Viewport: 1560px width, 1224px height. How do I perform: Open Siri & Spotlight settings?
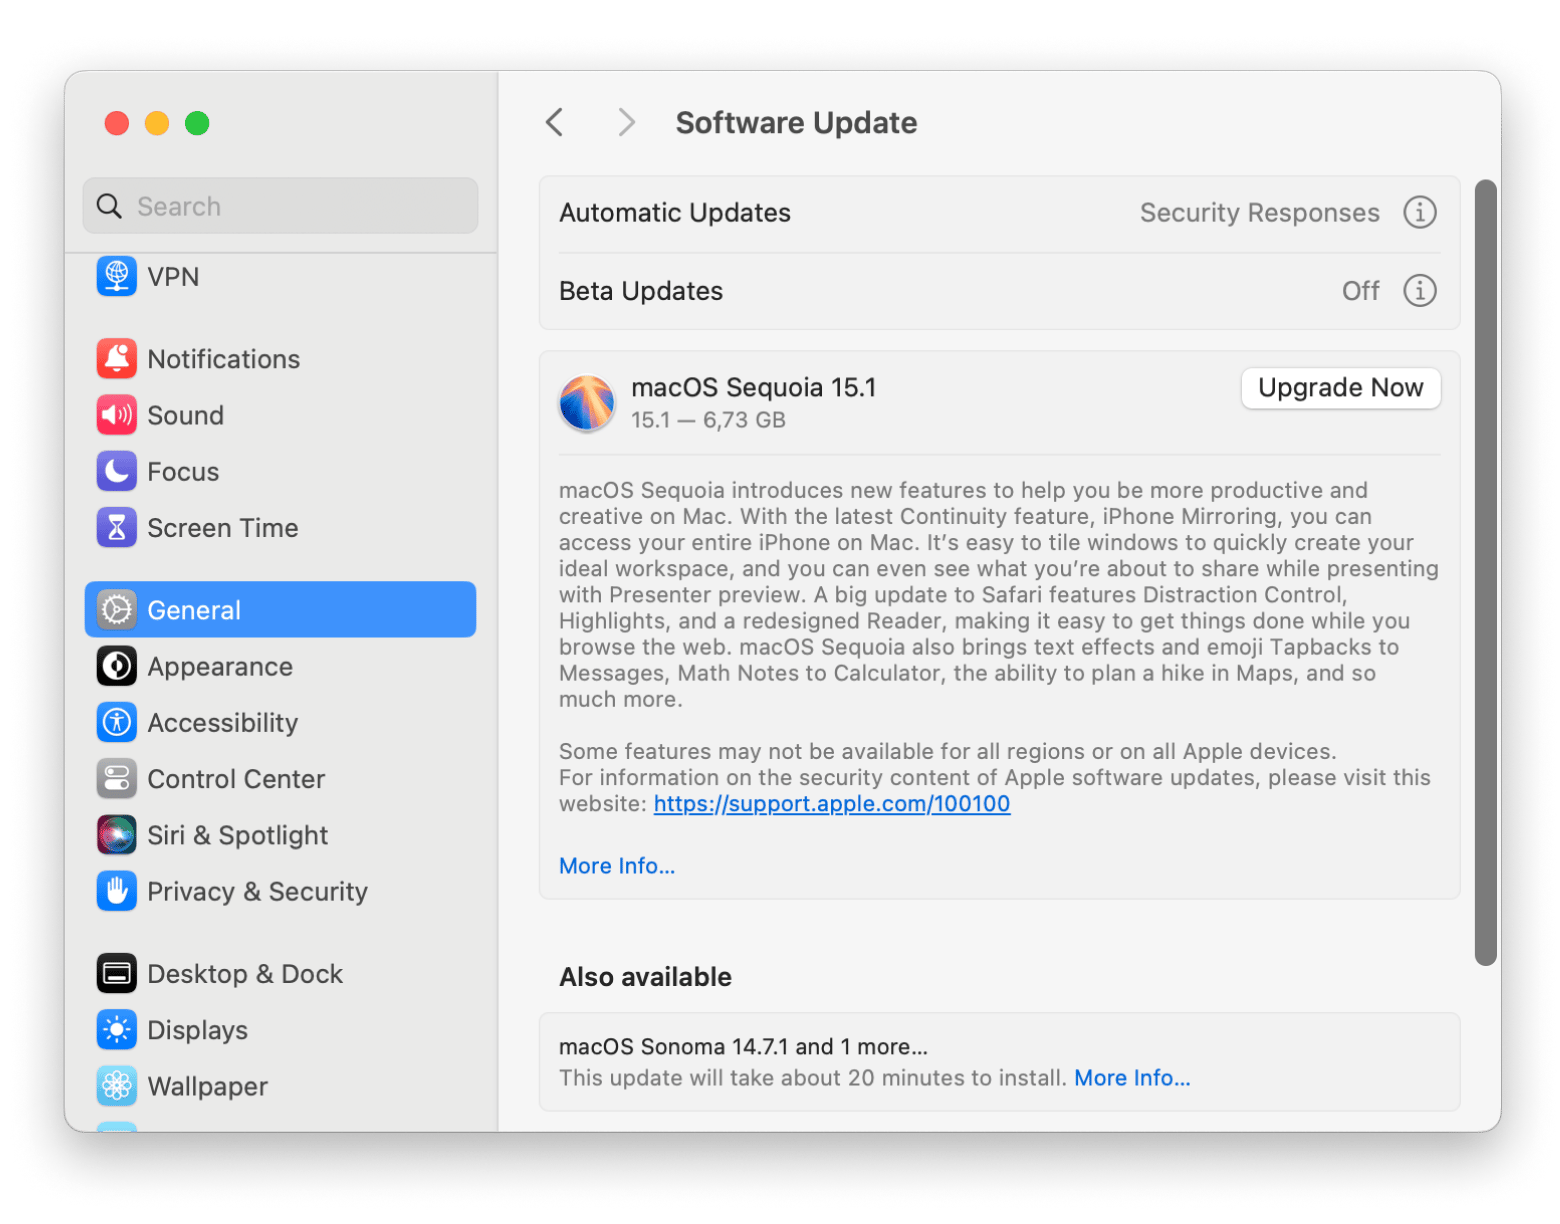280,835
